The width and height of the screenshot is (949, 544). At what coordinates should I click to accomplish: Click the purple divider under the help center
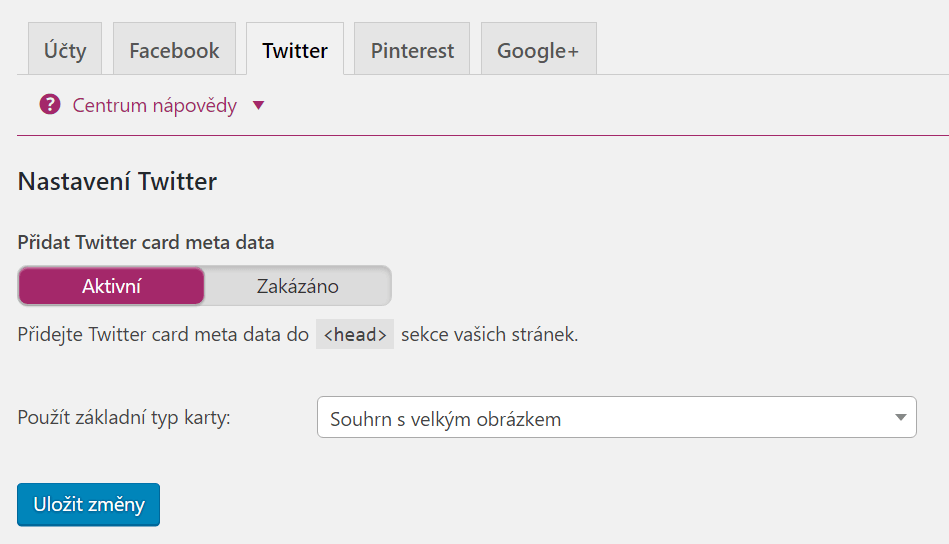483,136
